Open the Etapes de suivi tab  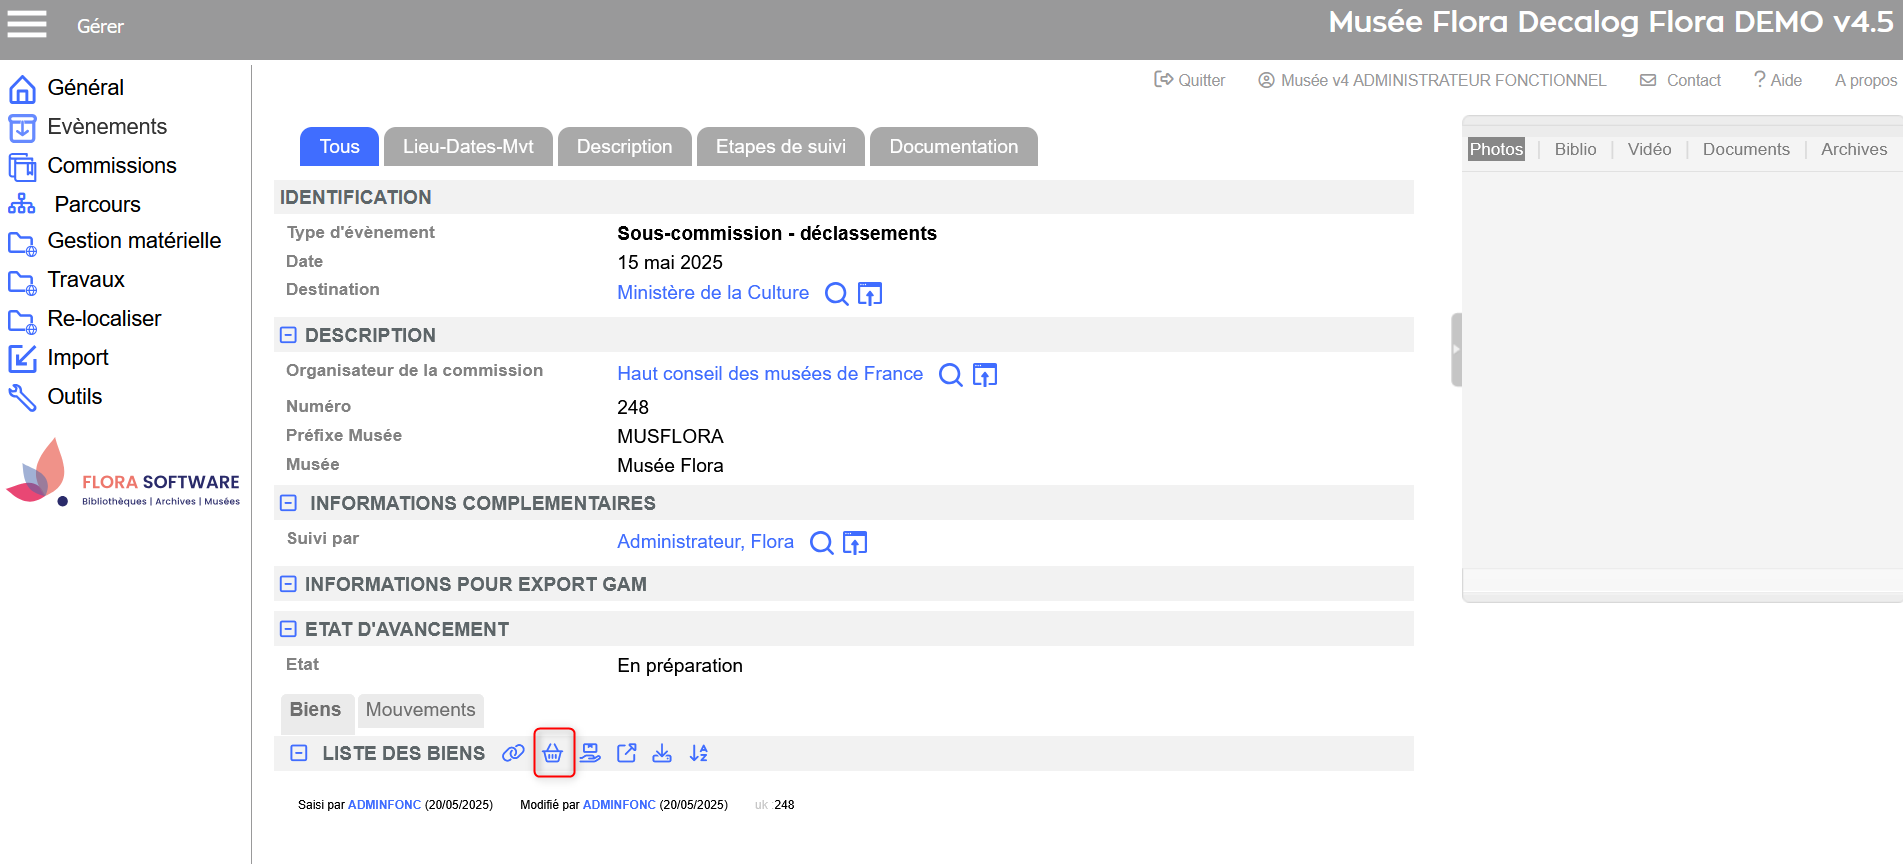pyautogui.click(x=780, y=147)
